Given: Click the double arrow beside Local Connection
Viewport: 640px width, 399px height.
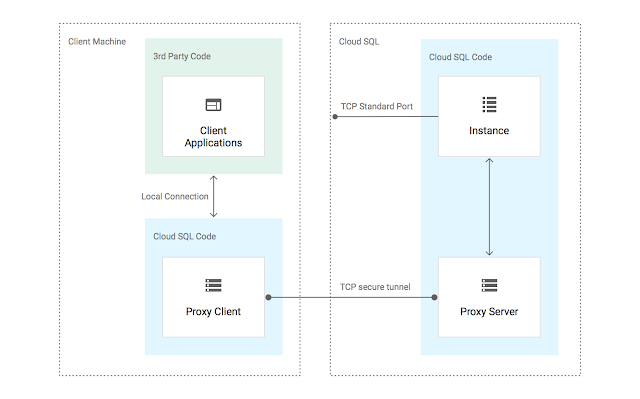Looking at the screenshot, I should [x=213, y=196].
